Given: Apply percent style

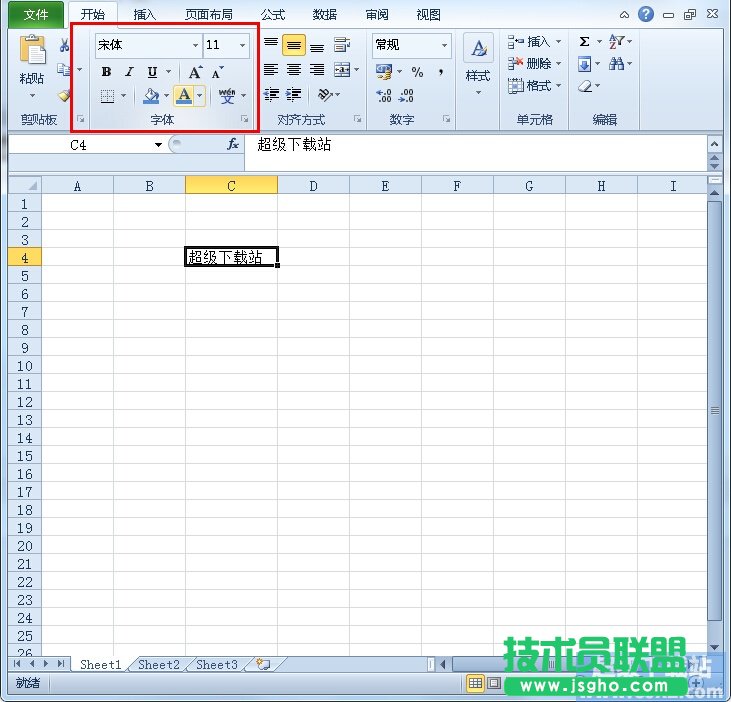Looking at the screenshot, I should pyautogui.click(x=417, y=72).
